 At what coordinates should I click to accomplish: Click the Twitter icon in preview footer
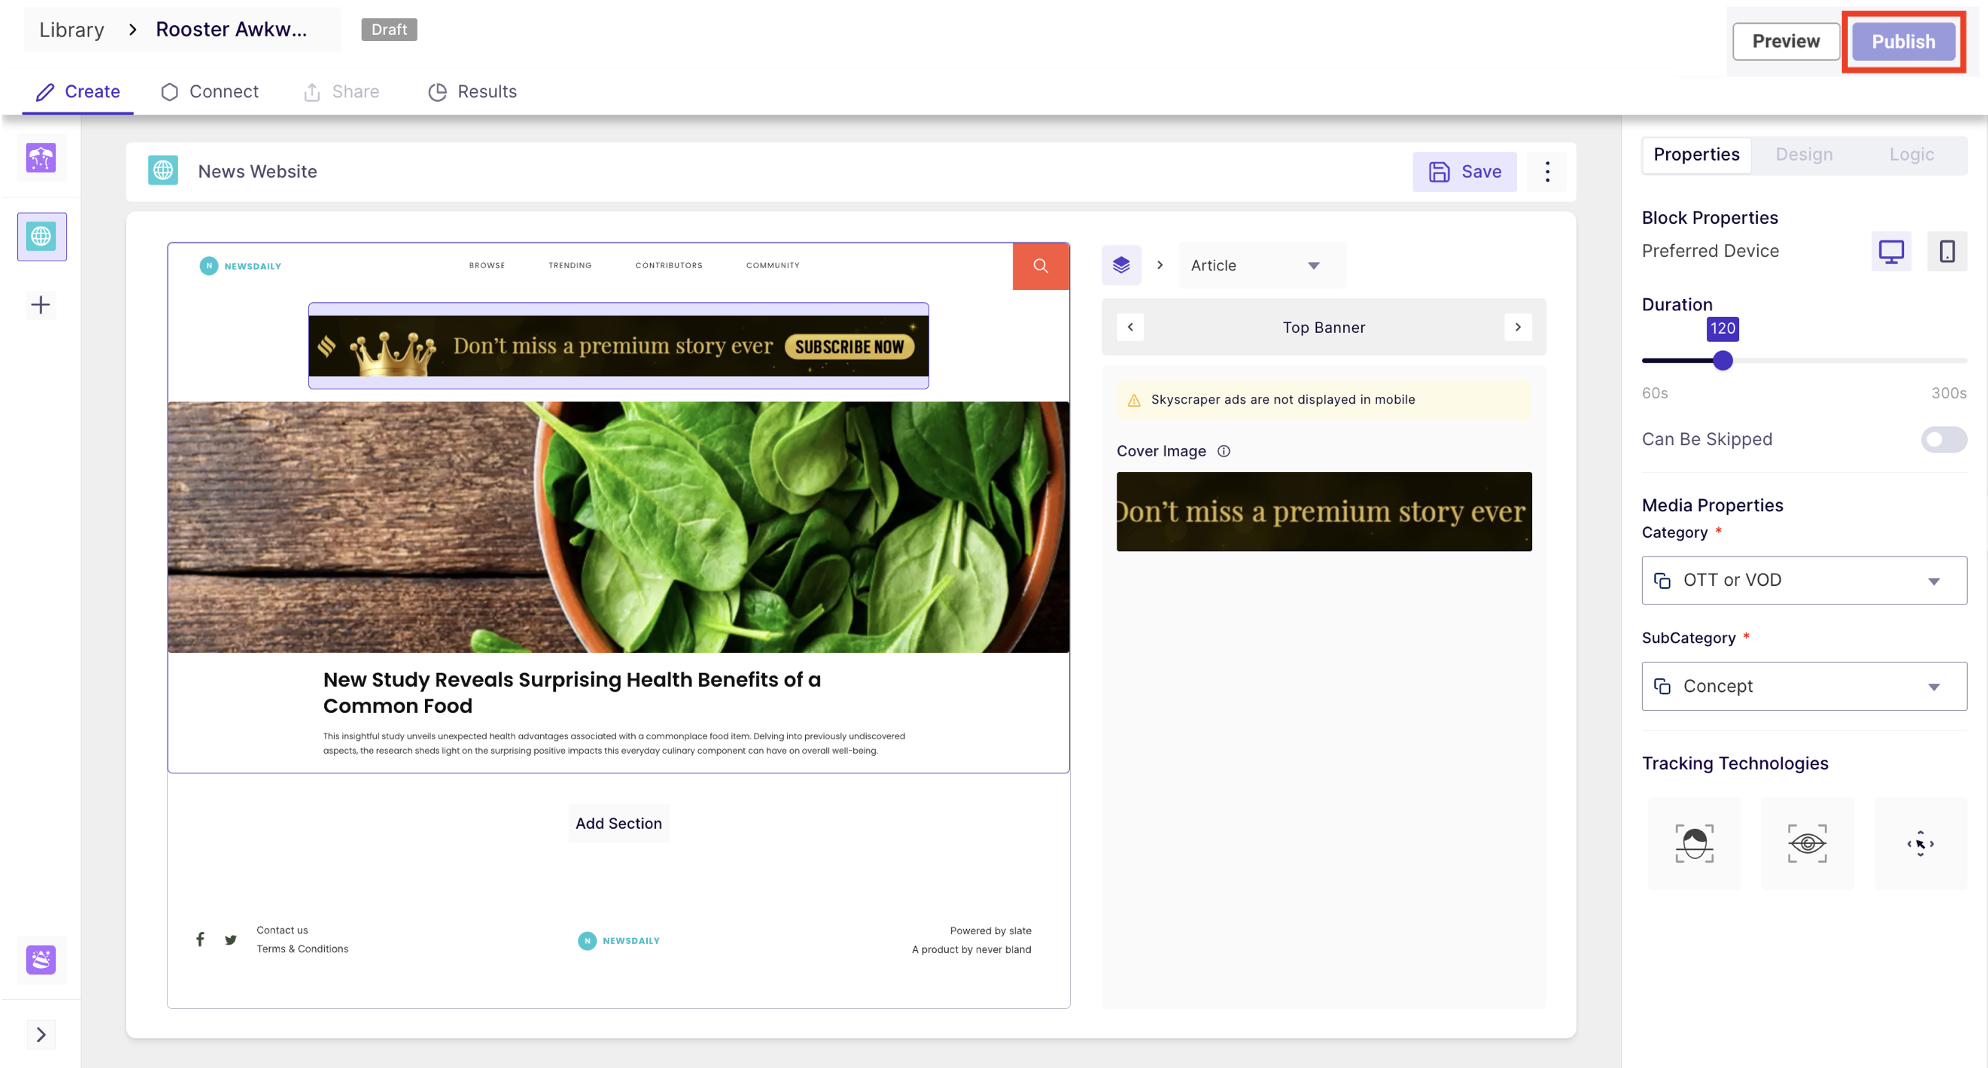click(x=231, y=940)
